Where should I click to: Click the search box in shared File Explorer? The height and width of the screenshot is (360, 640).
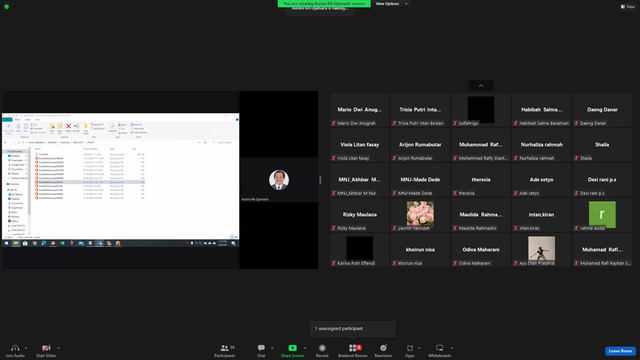[x=223, y=142]
